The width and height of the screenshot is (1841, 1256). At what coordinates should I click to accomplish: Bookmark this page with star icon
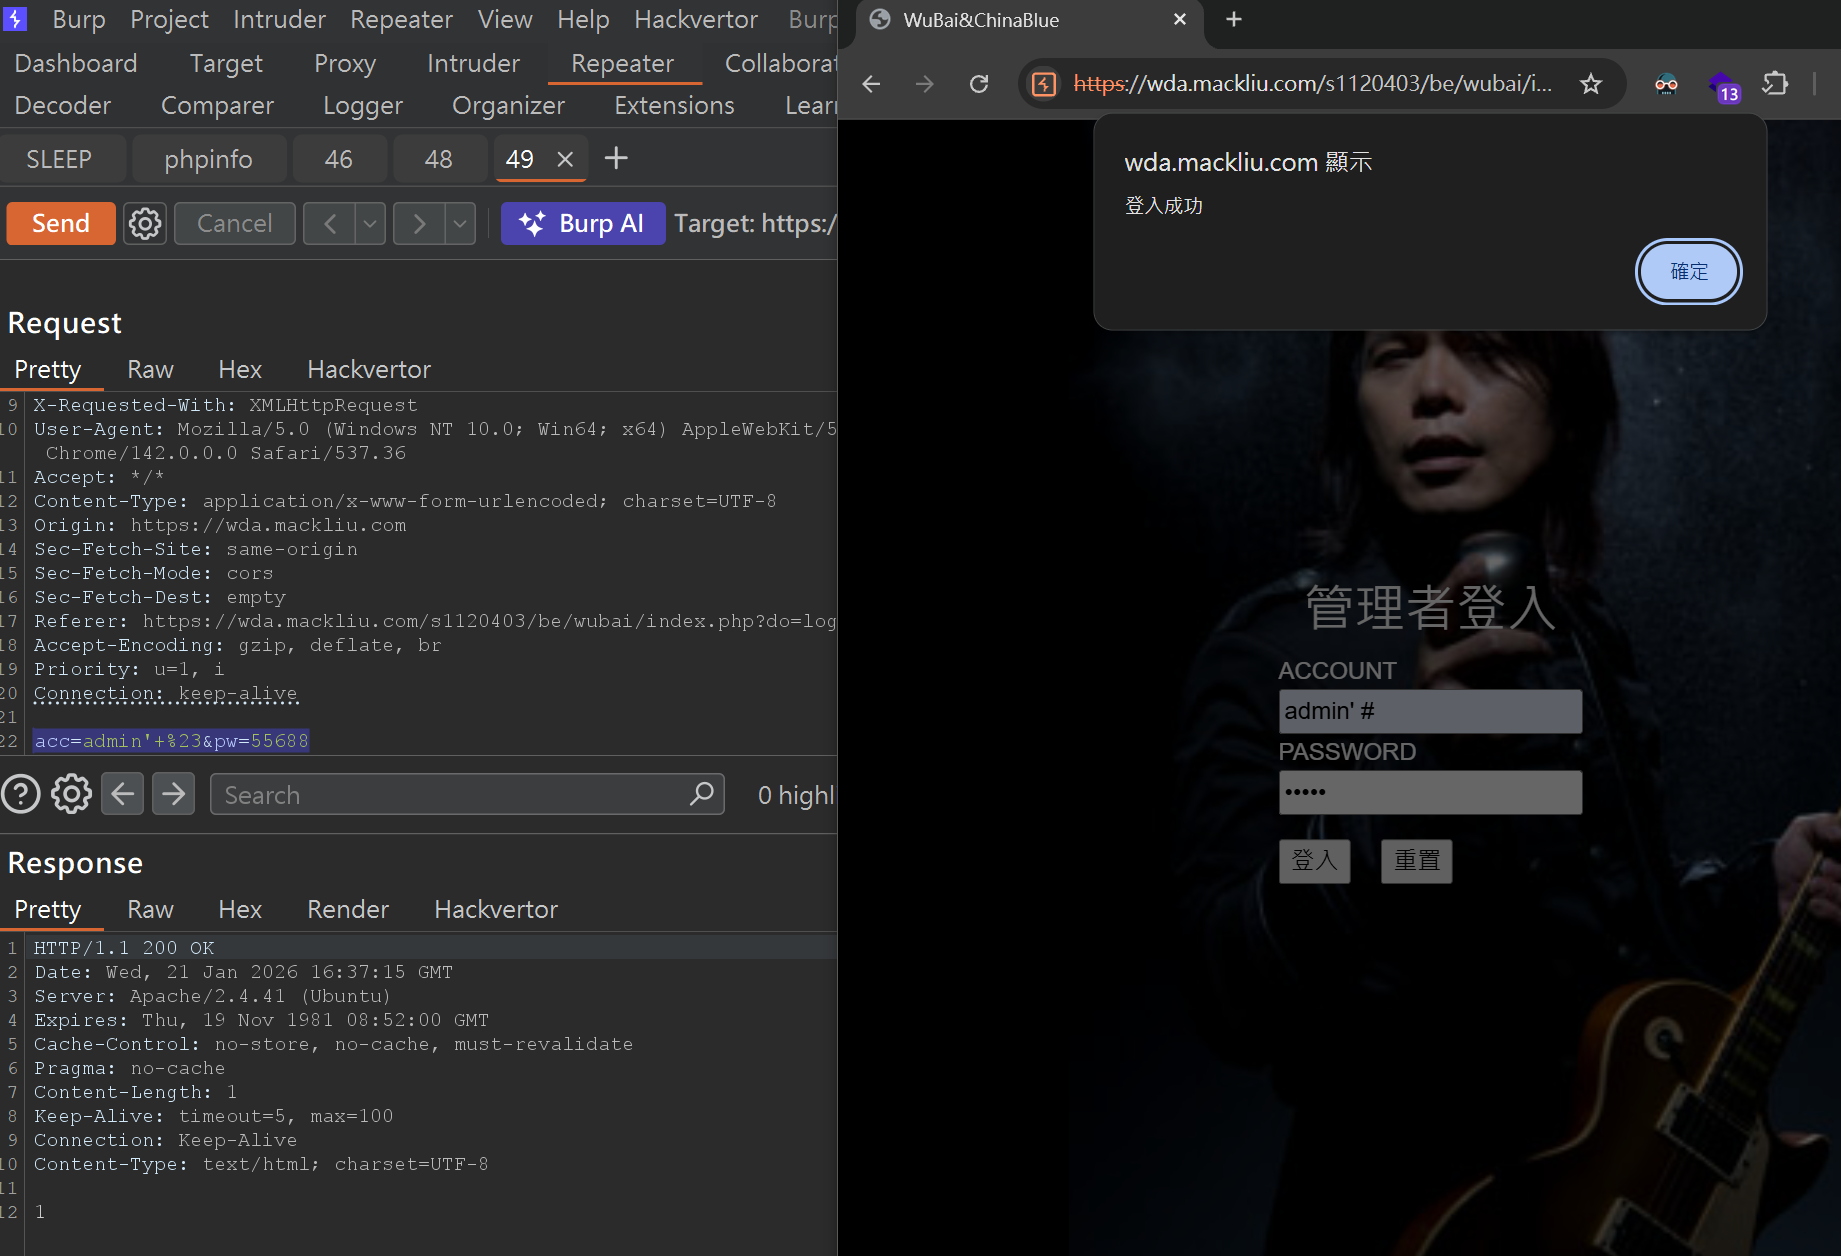coord(1590,84)
